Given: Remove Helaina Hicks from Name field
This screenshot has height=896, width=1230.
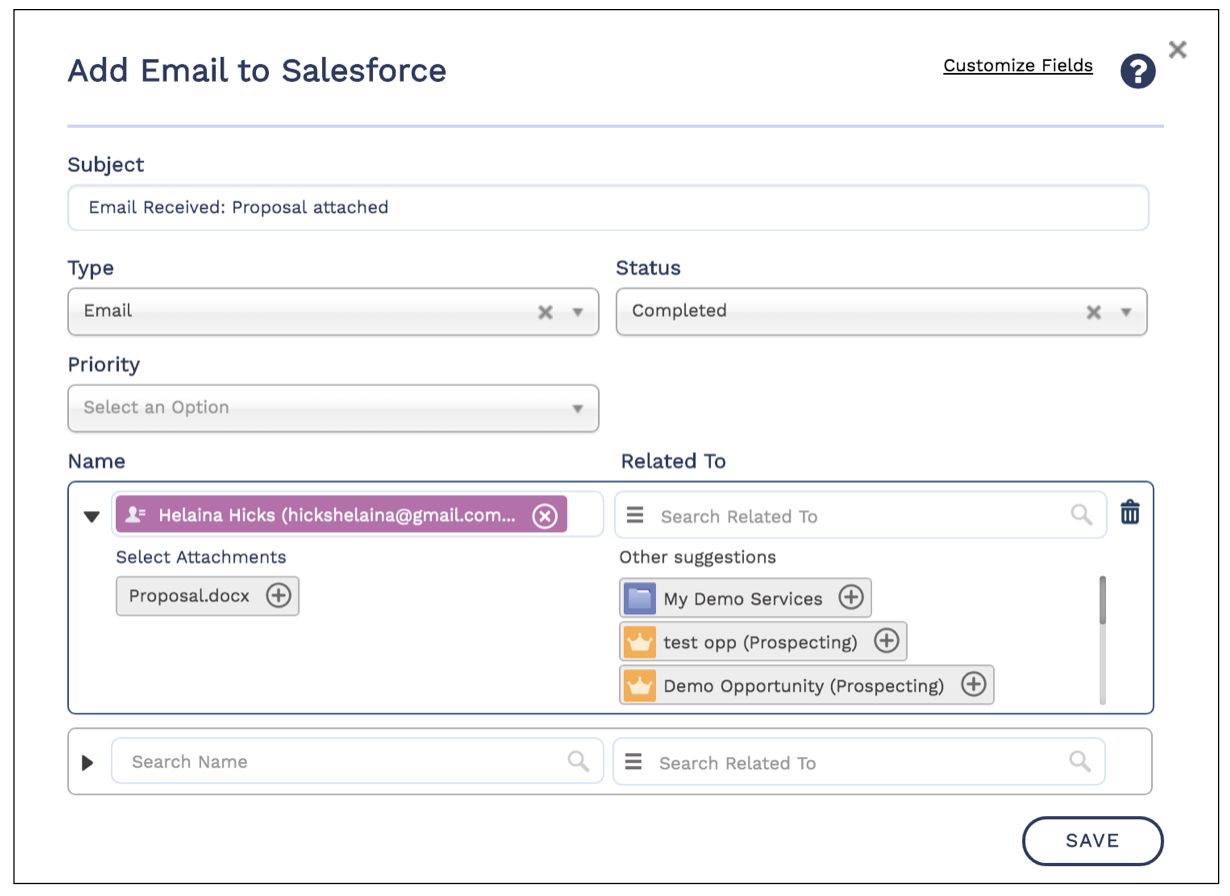Looking at the screenshot, I should [544, 516].
